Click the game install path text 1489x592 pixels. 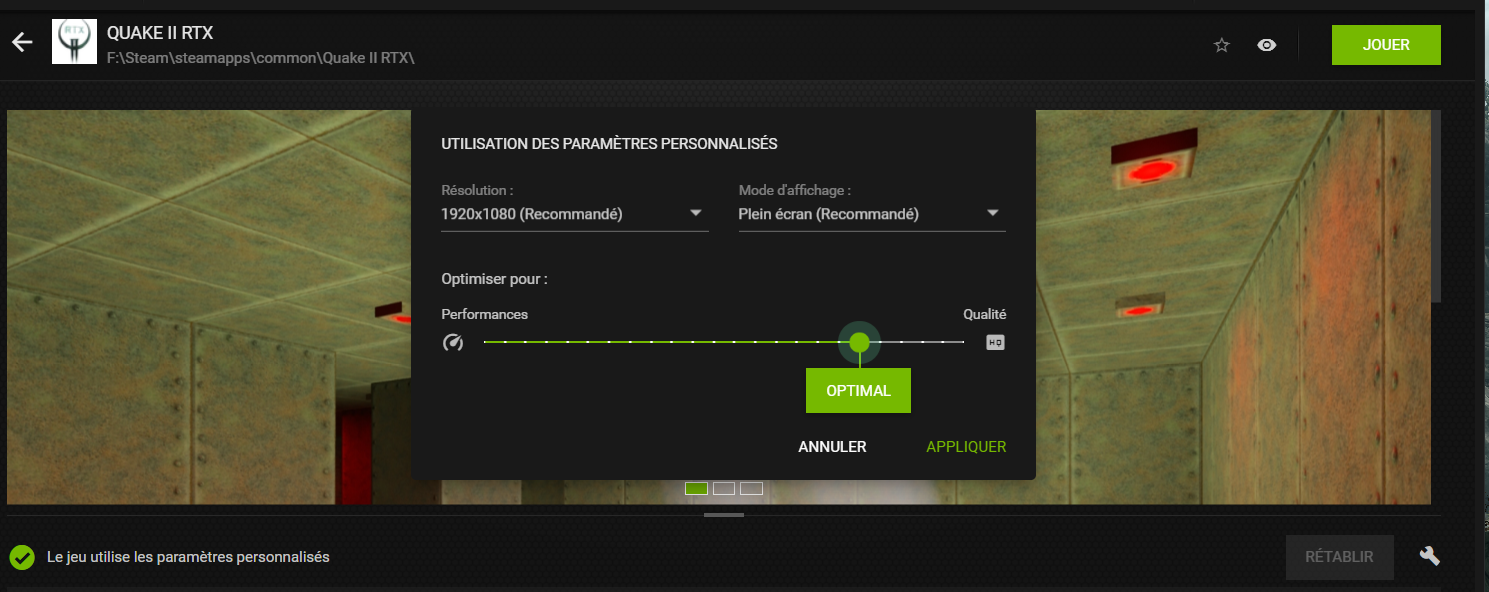[261, 58]
